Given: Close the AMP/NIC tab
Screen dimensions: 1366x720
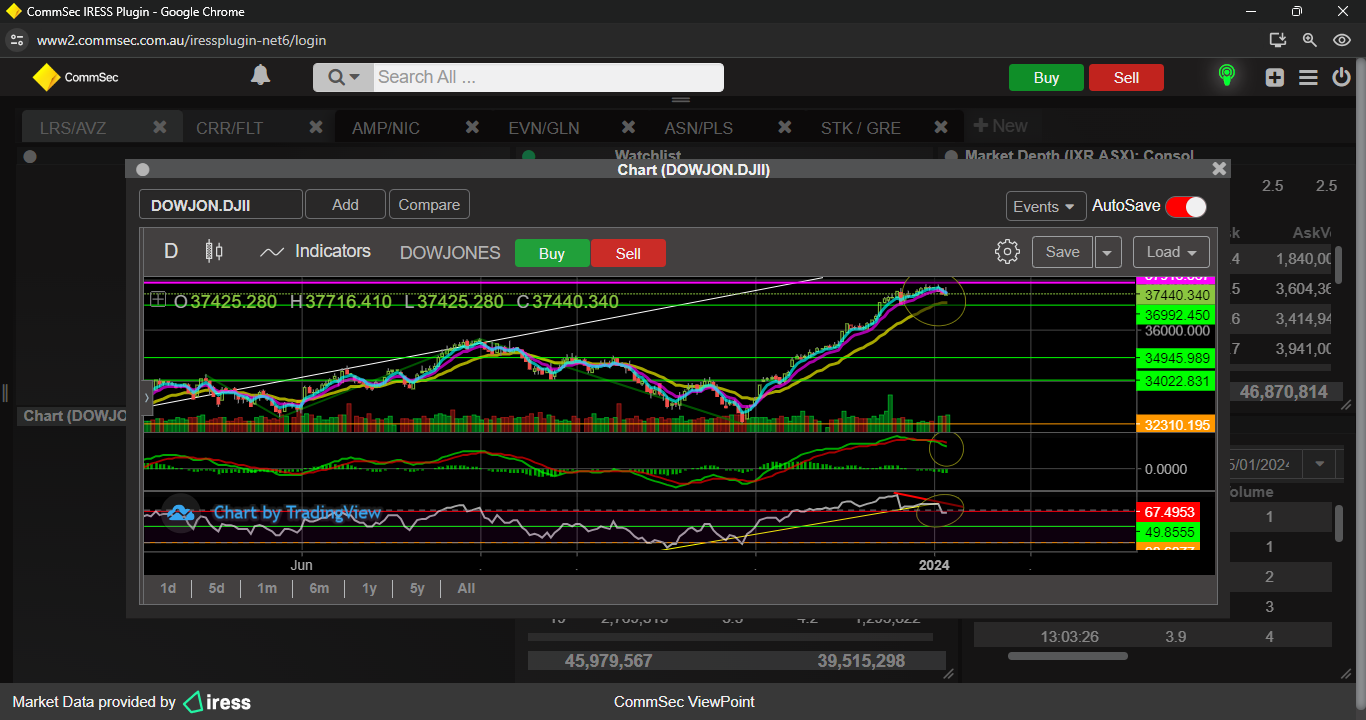Looking at the screenshot, I should coord(472,127).
